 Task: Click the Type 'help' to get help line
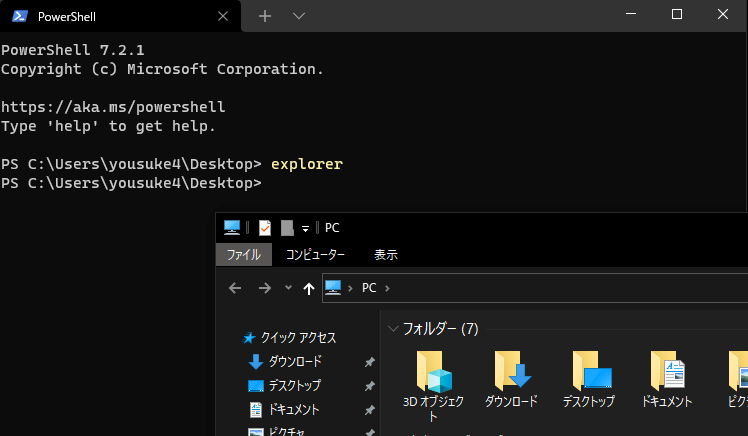coord(108,126)
